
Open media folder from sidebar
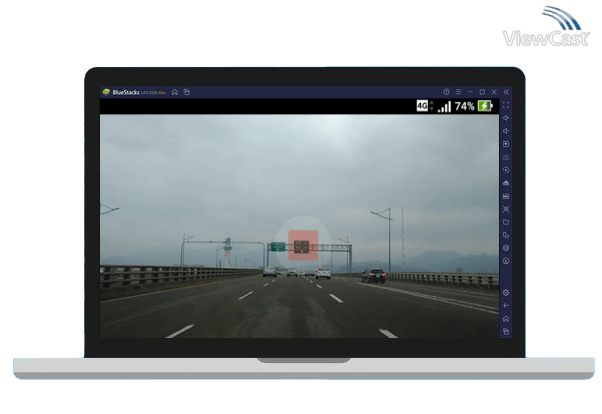click(506, 222)
